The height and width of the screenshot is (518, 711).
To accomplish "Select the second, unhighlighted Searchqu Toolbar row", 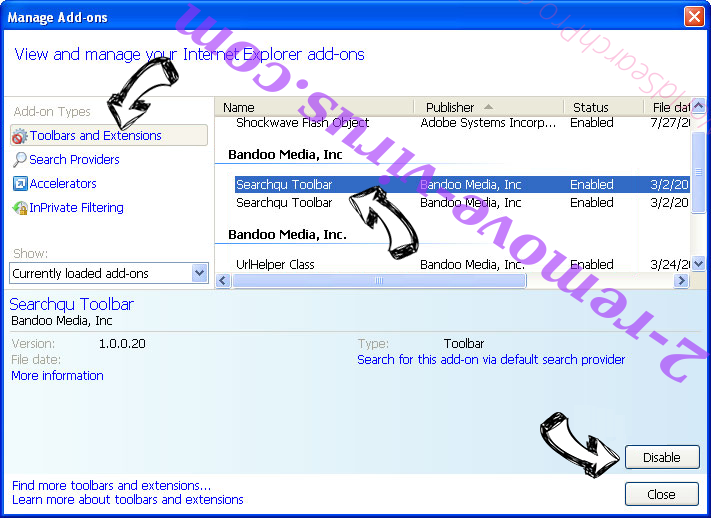I will coord(462,203).
